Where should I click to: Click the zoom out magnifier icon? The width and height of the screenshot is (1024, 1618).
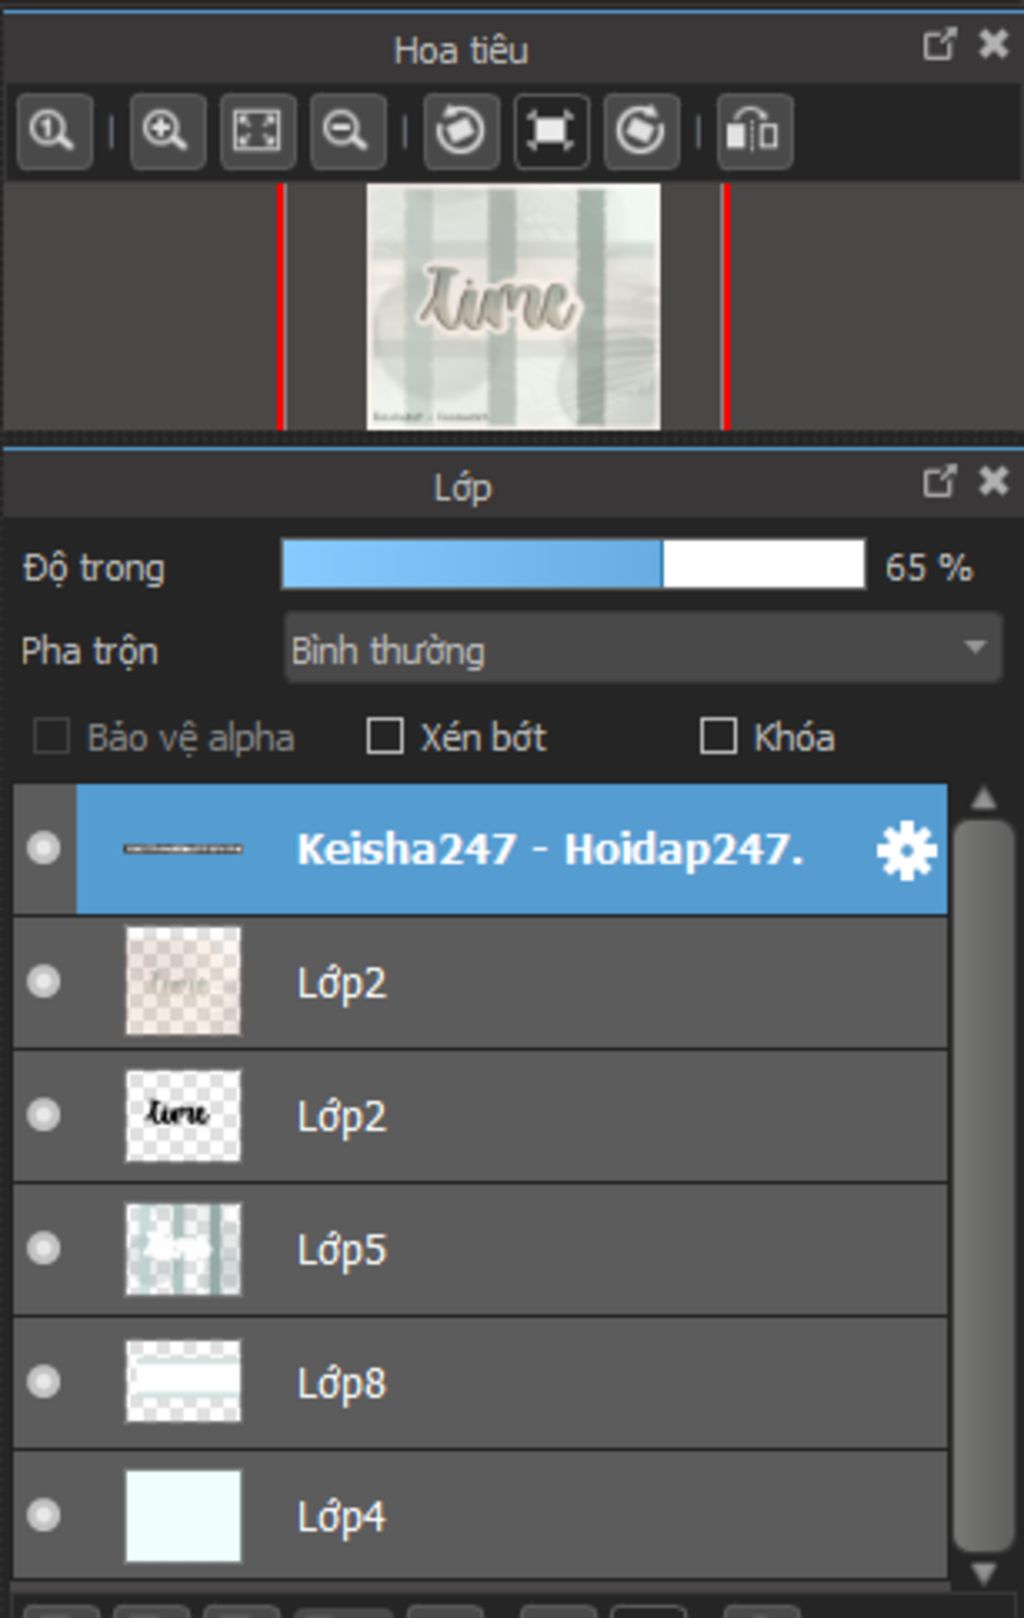[347, 131]
